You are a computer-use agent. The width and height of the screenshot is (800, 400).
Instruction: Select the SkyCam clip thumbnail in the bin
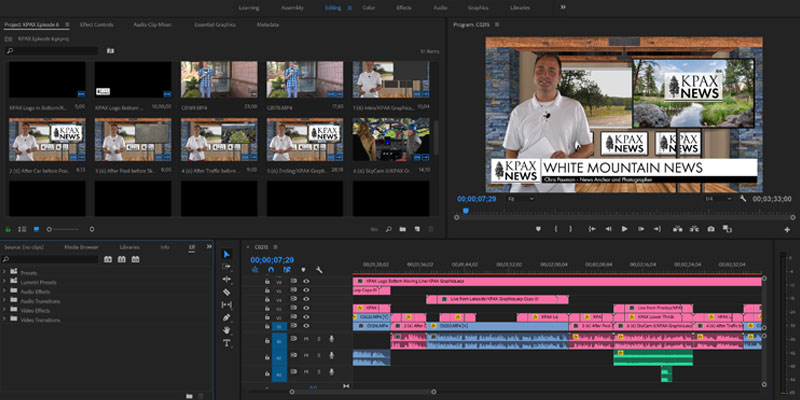[391, 140]
